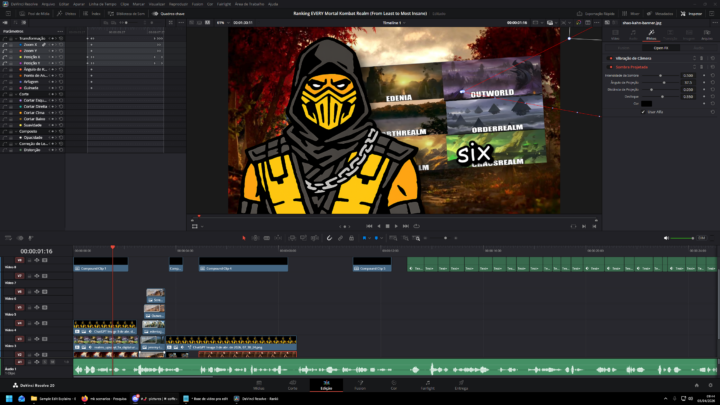Reset the Sombra Projetada effect

[x=713, y=67]
